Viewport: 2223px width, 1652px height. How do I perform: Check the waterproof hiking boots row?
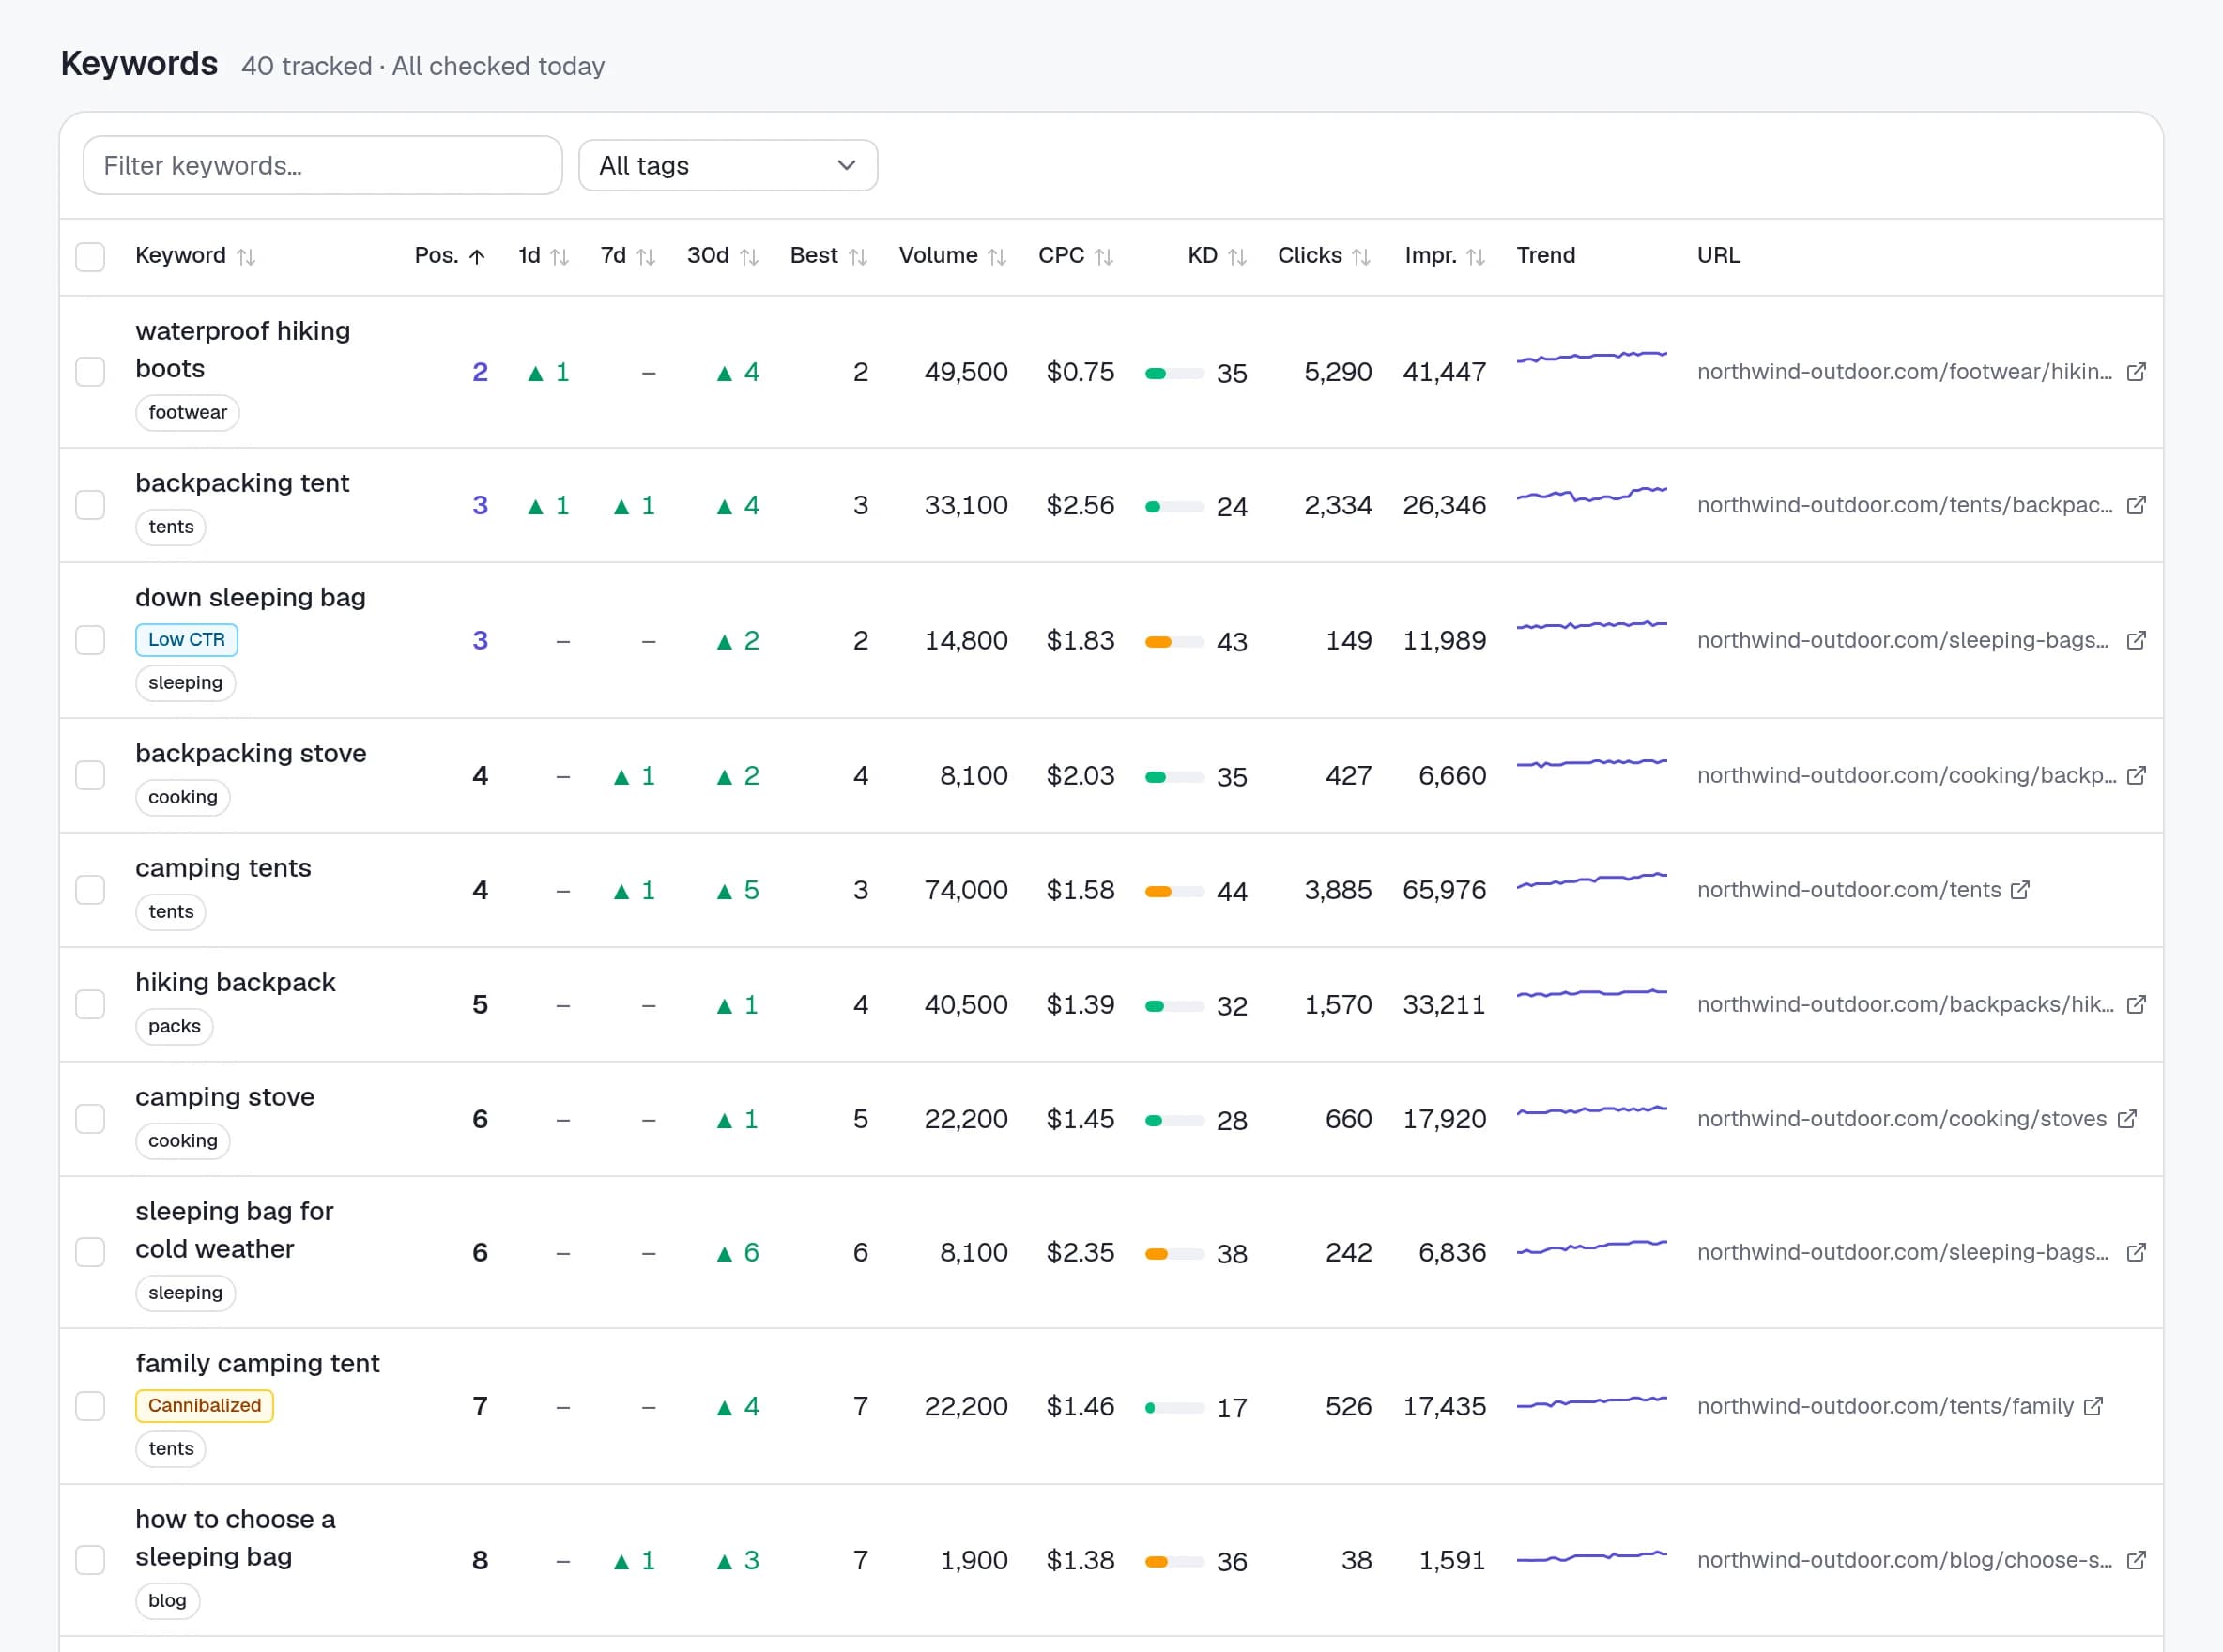coord(90,372)
